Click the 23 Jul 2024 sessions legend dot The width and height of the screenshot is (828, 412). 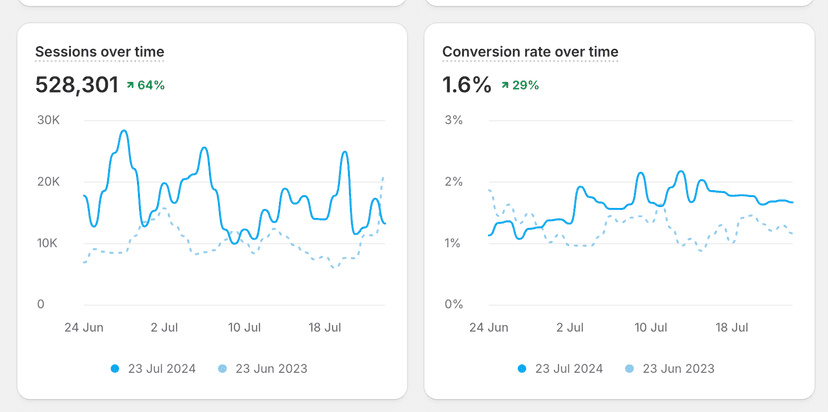point(115,369)
